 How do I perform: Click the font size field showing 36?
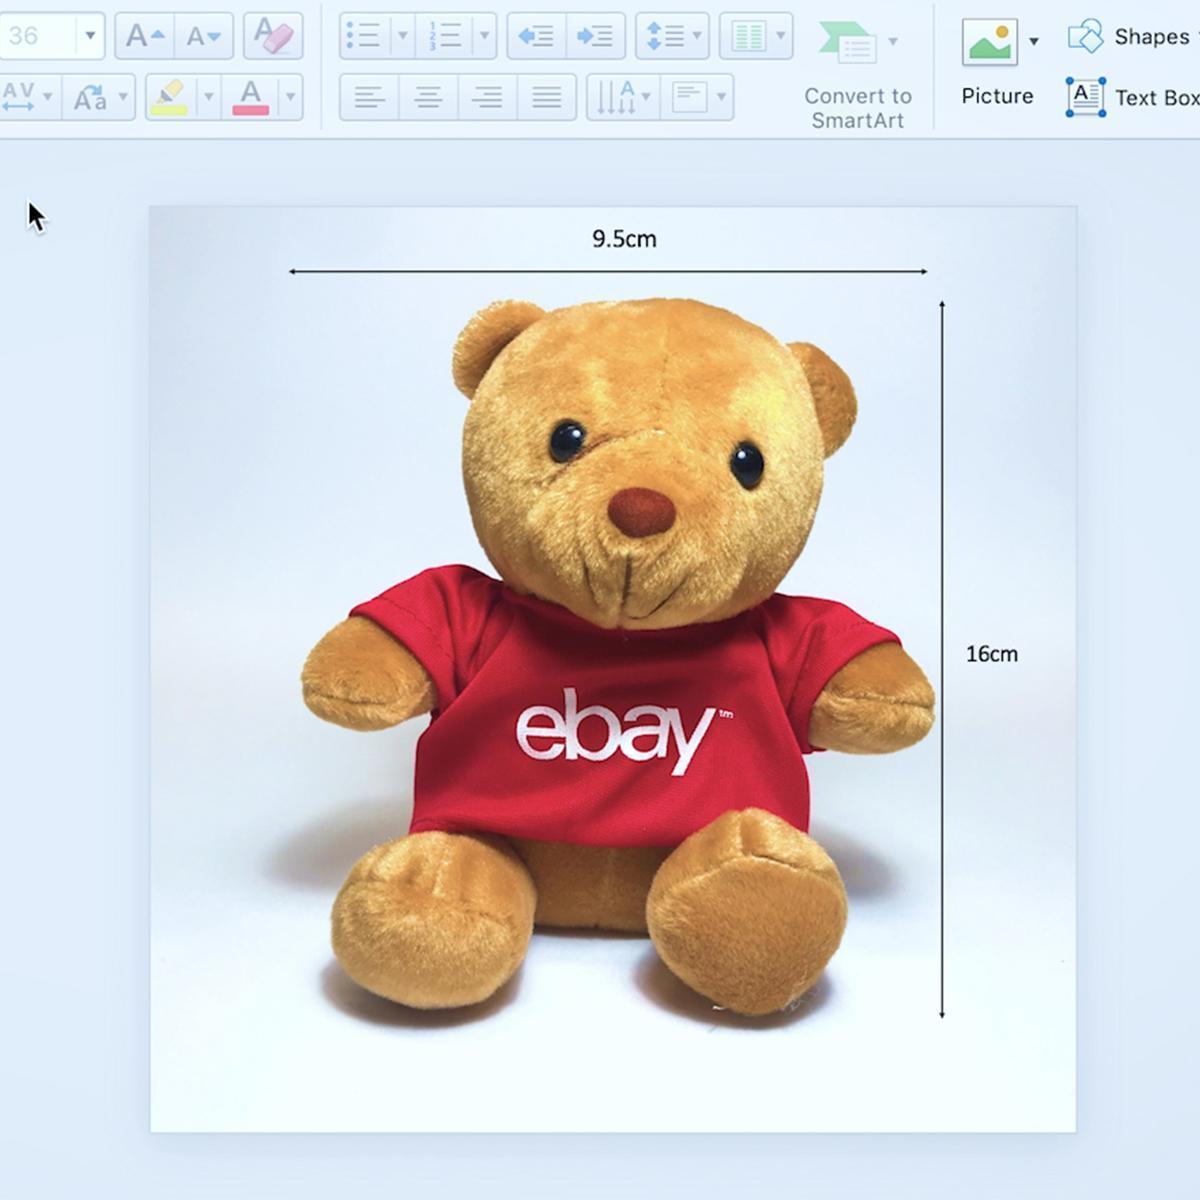click(x=35, y=37)
